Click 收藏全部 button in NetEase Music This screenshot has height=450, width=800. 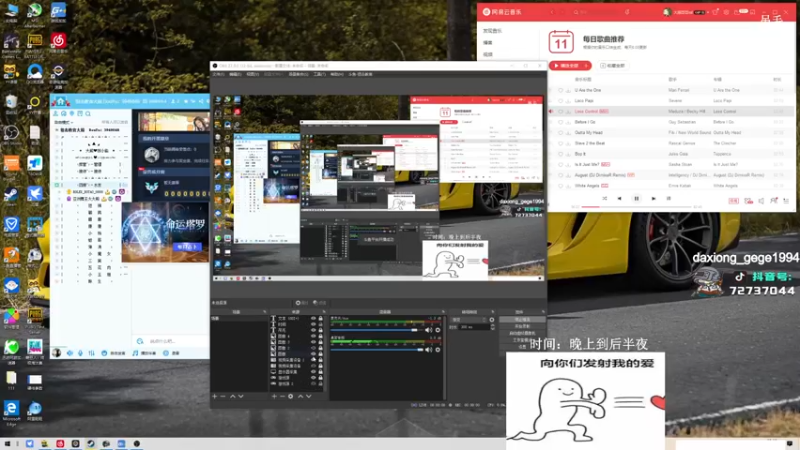click(x=612, y=66)
